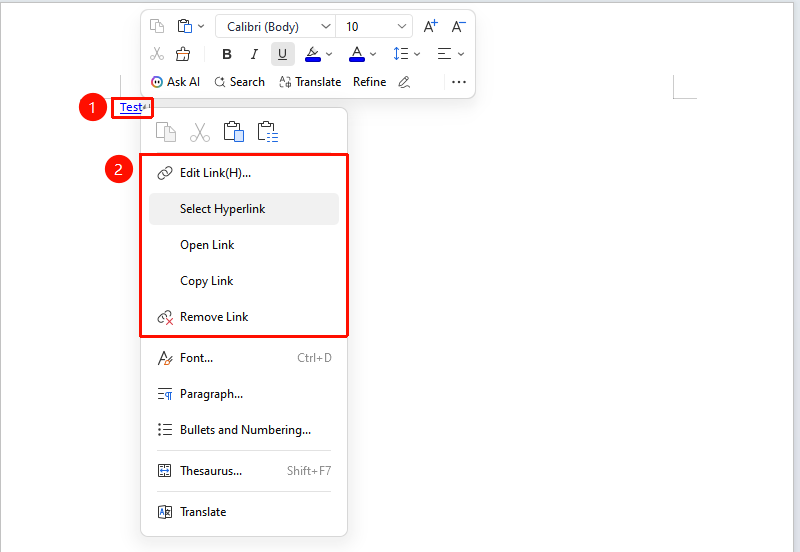Expand the Paste options arrow in the mini toolbar
The height and width of the screenshot is (552, 800).
point(201,26)
